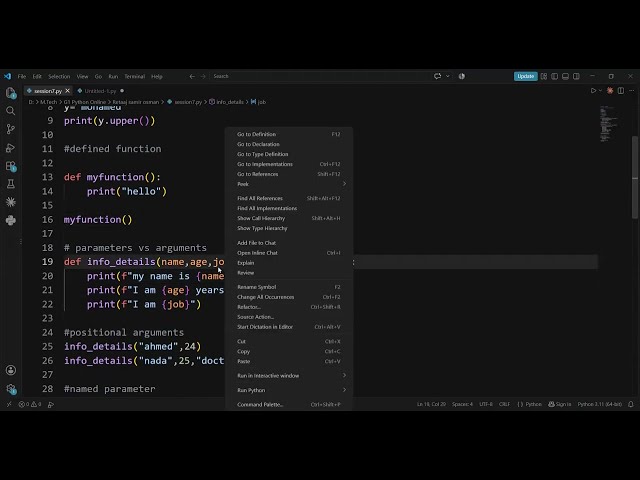640x480 pixels.
Task: Click the Run and Debug status bar icon
Action: coord(51,404)
